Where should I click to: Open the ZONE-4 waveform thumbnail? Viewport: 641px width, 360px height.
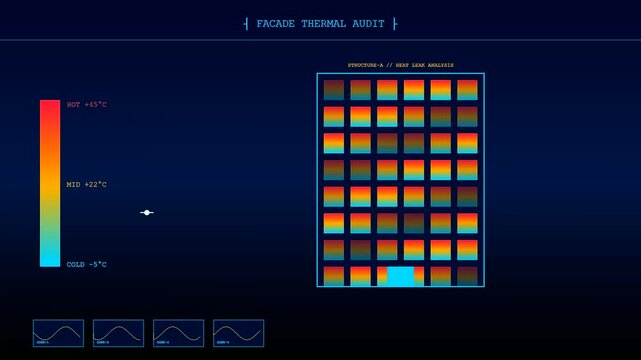point(239,333)
